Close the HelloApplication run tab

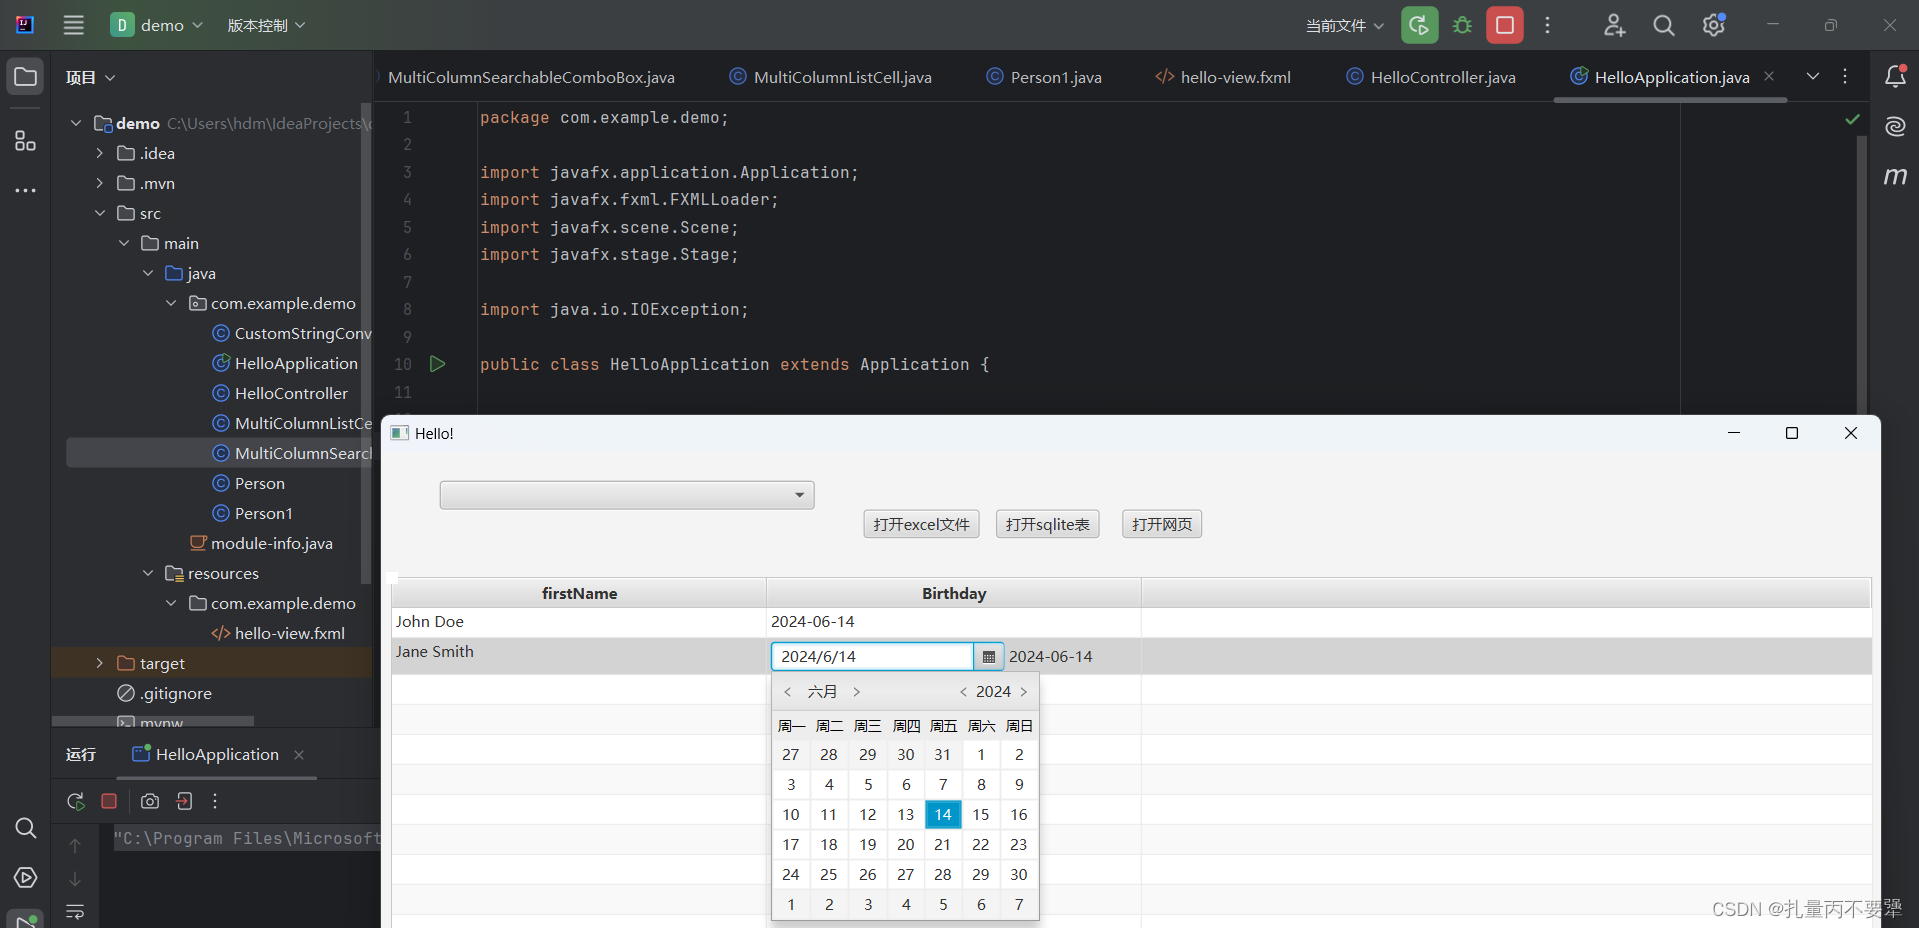[x=299, y=755]
